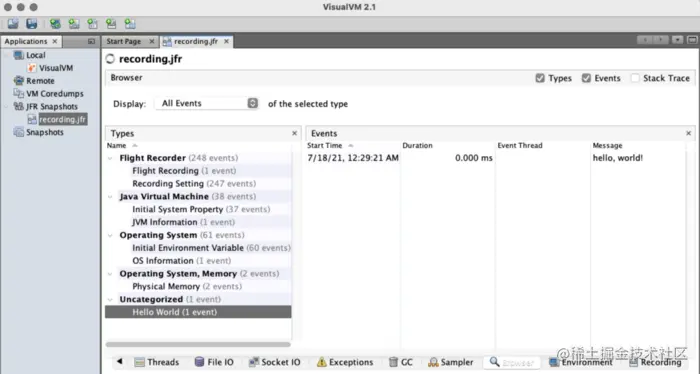
Task: Minimize the Applications panel with its window icon
Action: pos(92,42)
